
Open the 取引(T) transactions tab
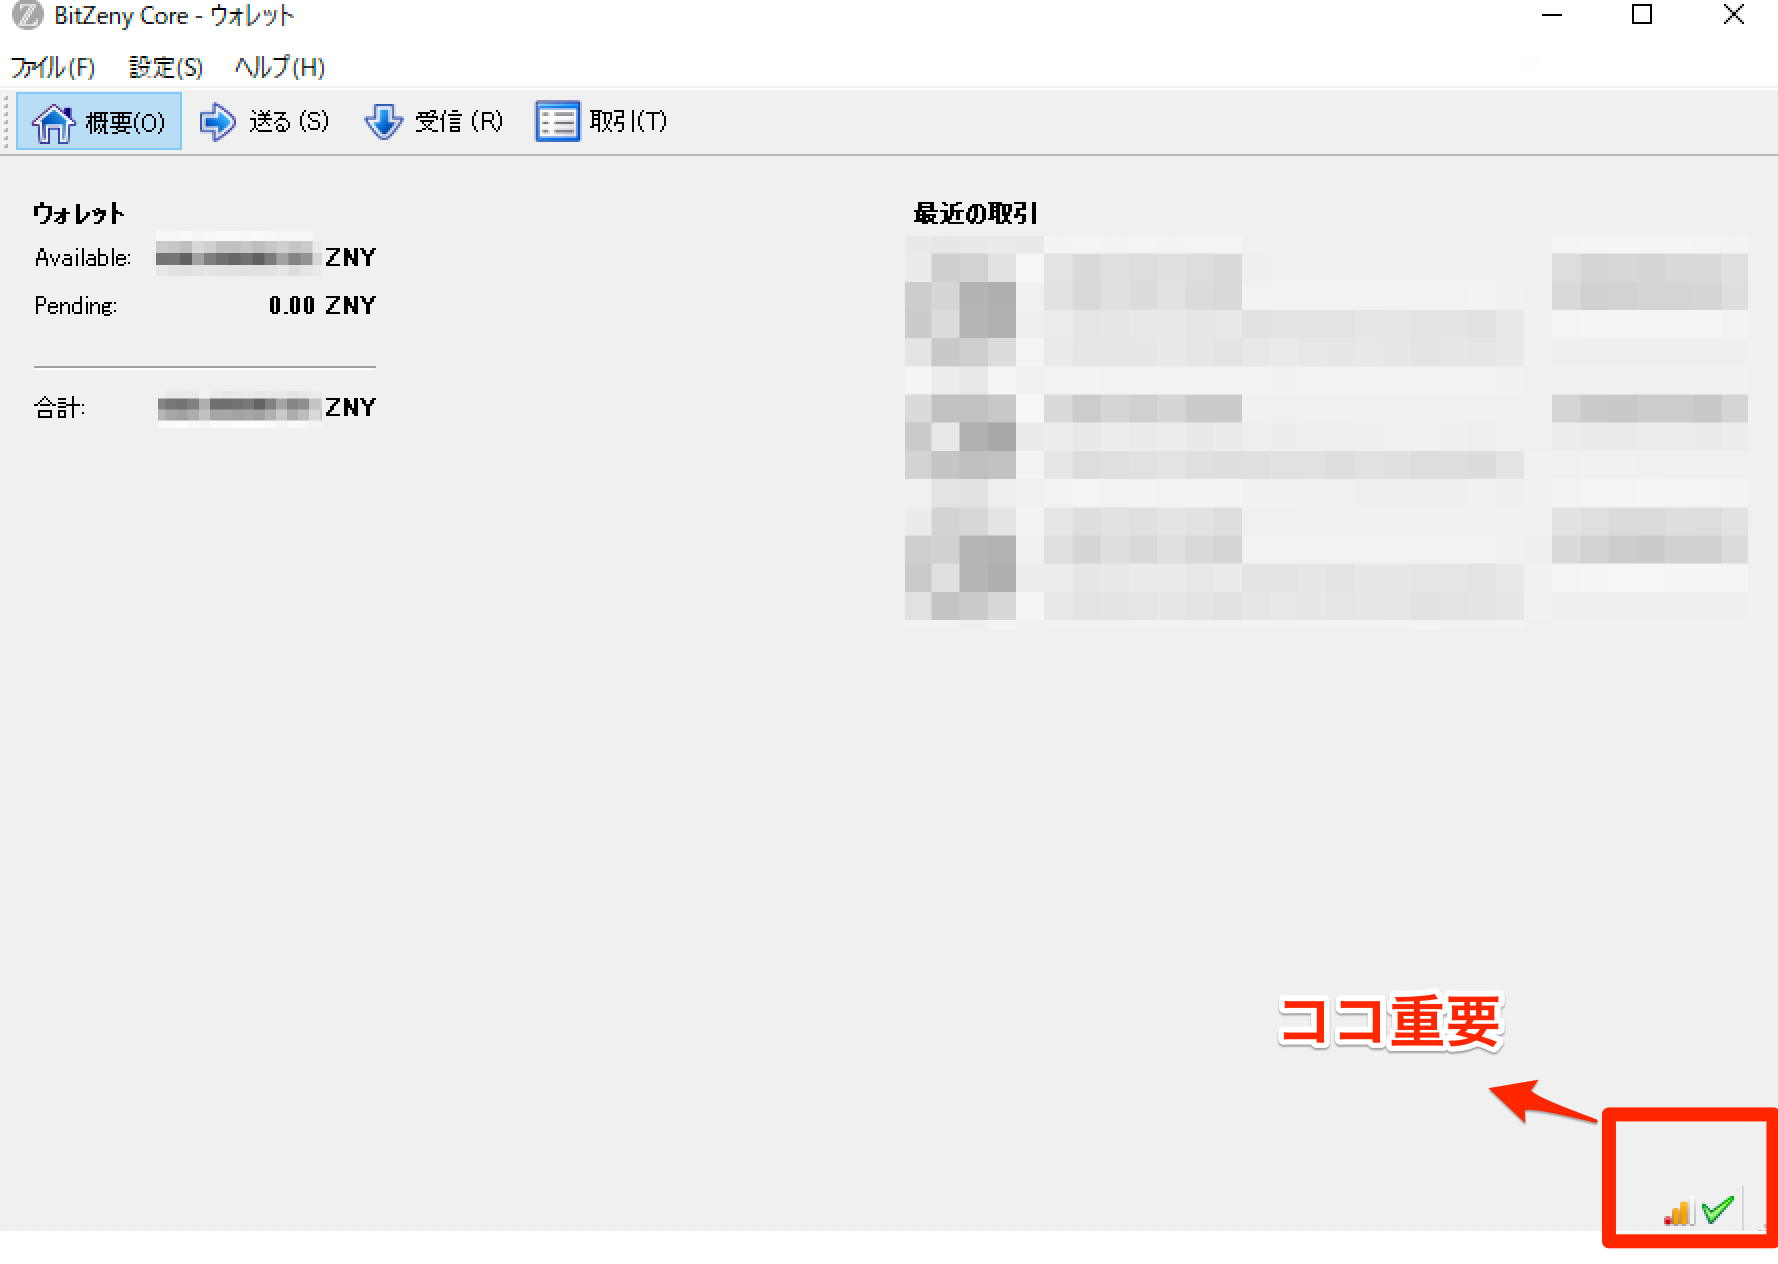[602, 122]
